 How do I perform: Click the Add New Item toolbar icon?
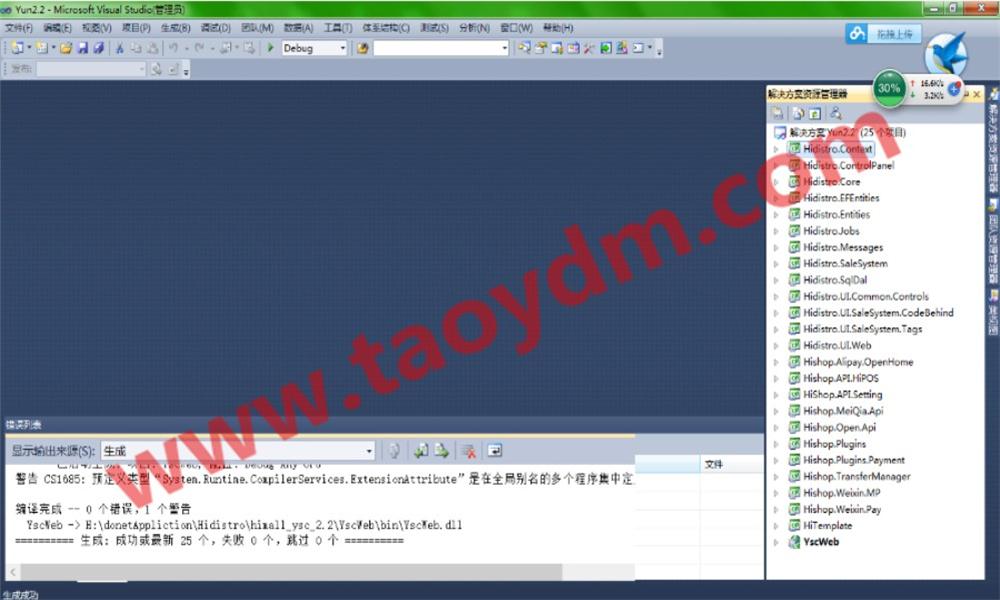(41, 48)
